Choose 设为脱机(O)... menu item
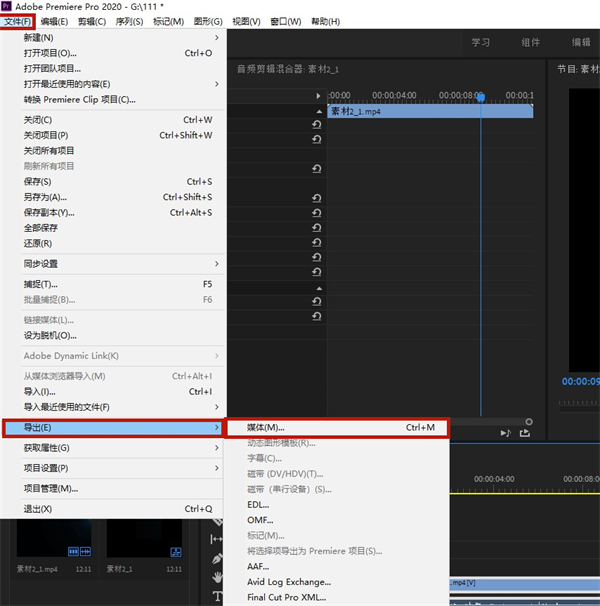The image size is (600, 606). [x=113, y=335]
